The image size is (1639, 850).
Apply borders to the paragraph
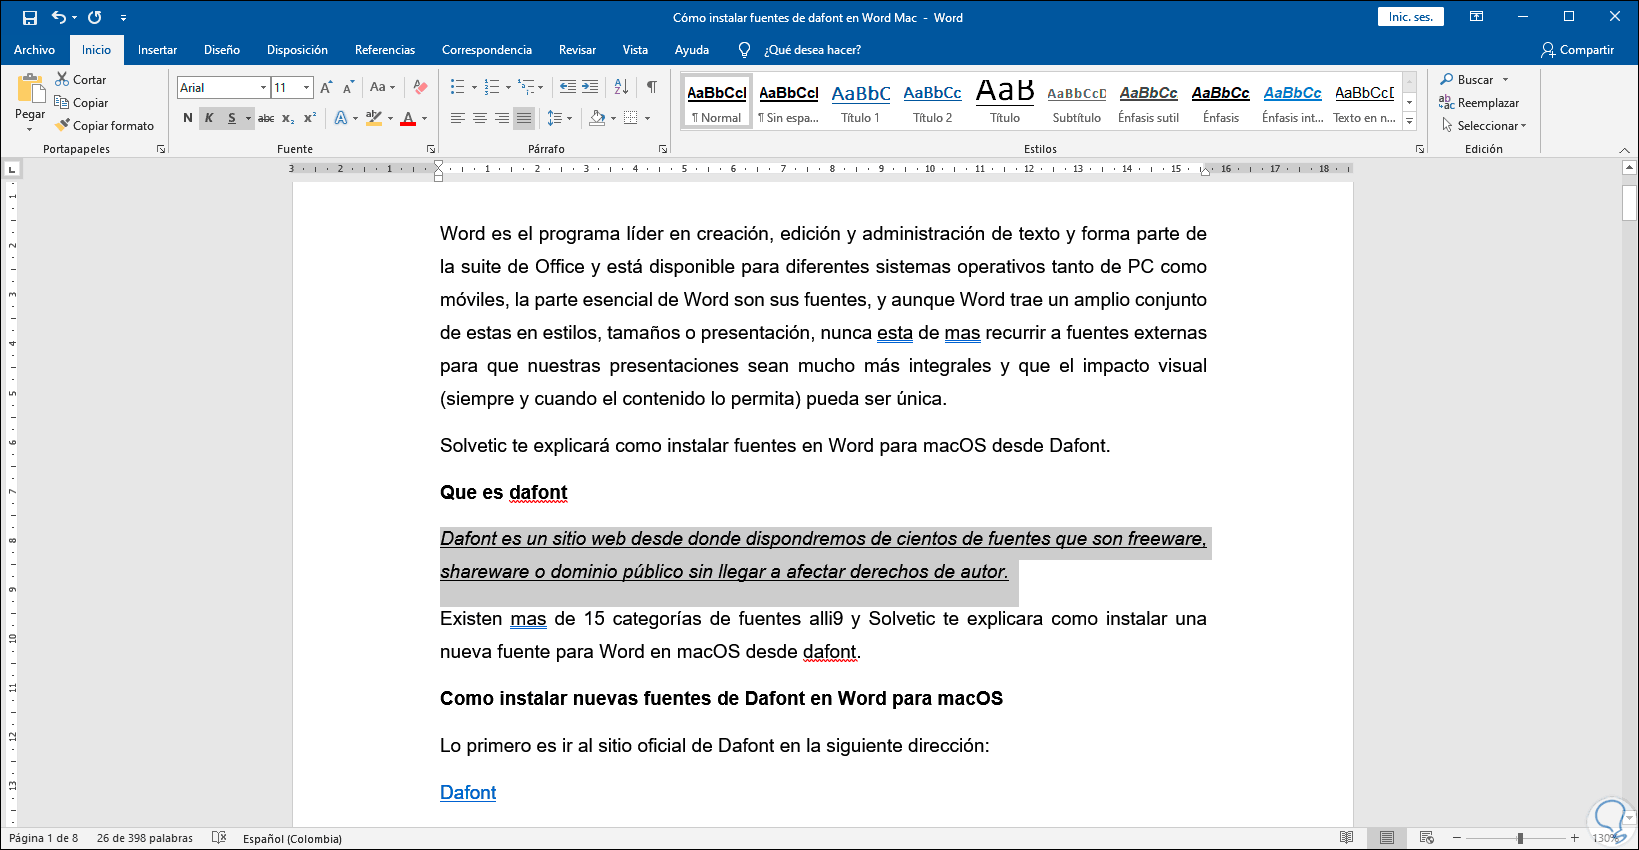coord(631,118)
